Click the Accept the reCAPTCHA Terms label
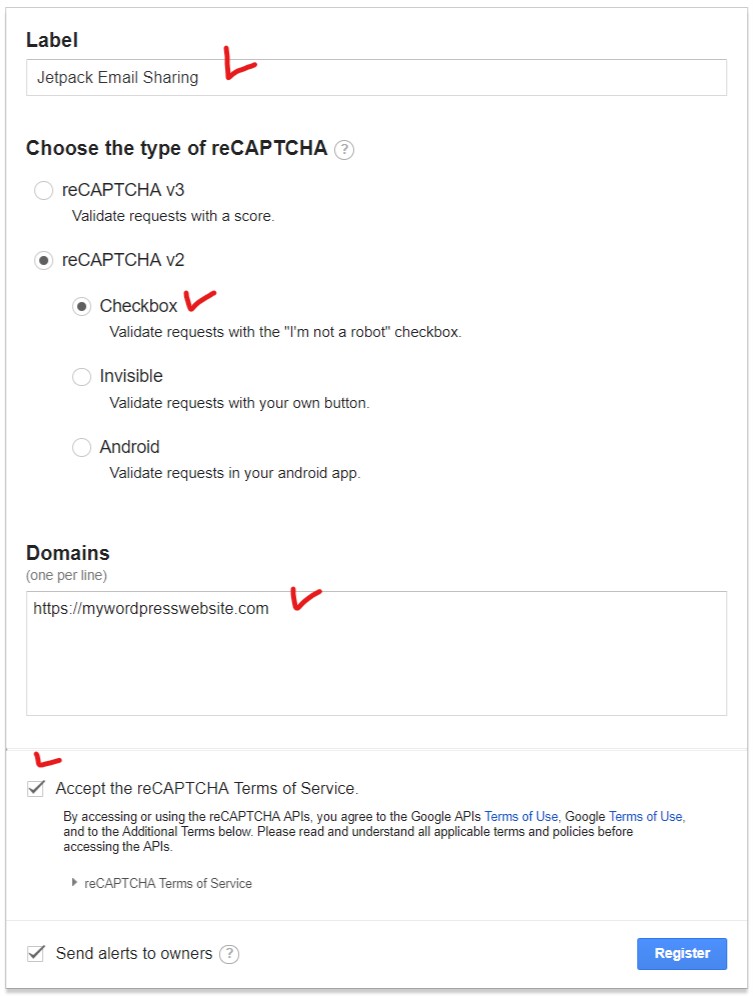Image resolution: width=753 pixels, height=996 pixels. 207,788
